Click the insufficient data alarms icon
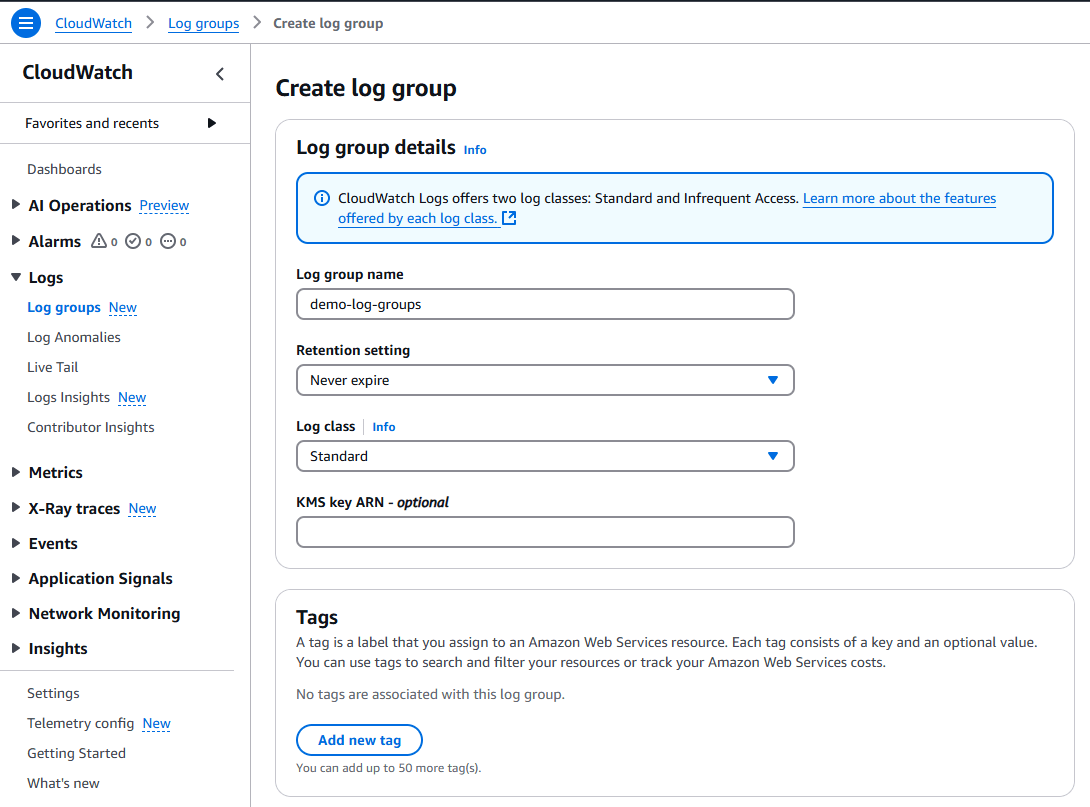Screen dimensions: 1090x807 169,241
